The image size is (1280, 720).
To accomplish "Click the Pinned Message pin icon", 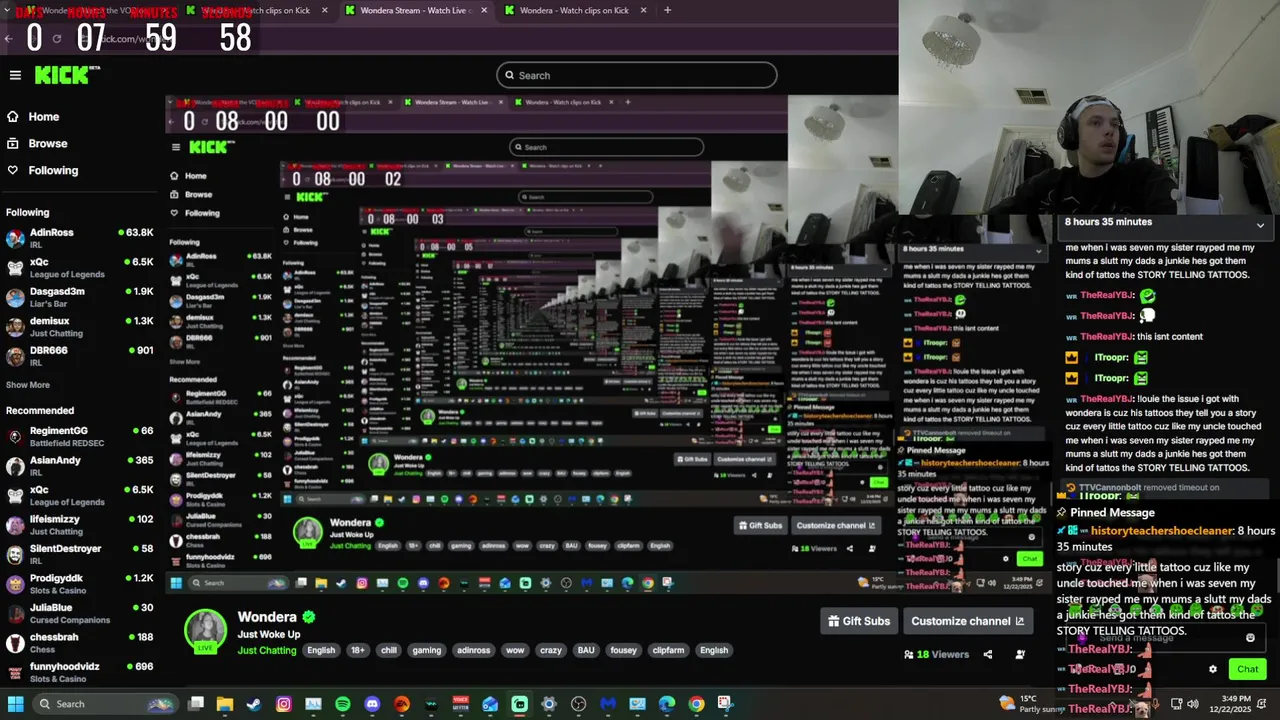I will (x=1062, y=513).
